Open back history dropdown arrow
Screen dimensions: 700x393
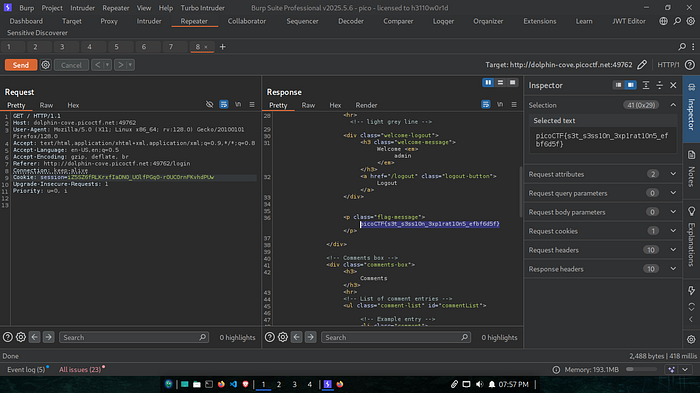107,65
